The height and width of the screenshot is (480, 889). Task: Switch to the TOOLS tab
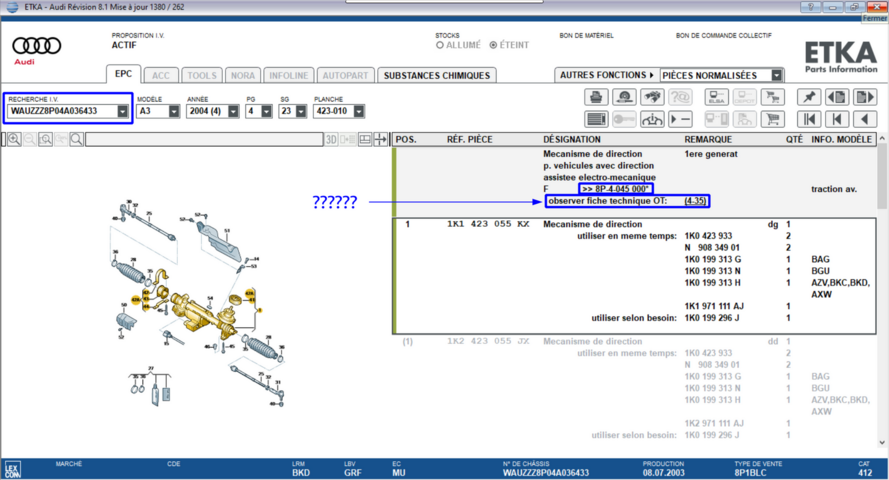pyautogui.click(x=202, y=75)
